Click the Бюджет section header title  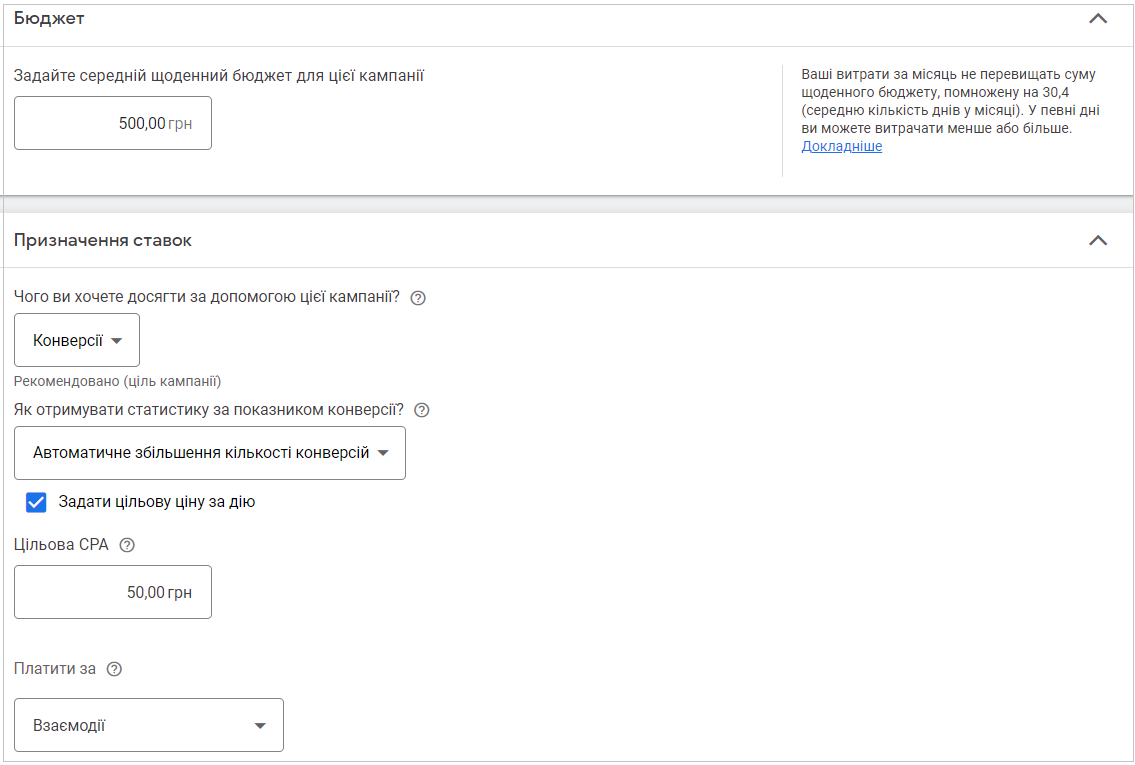point(49,19)
